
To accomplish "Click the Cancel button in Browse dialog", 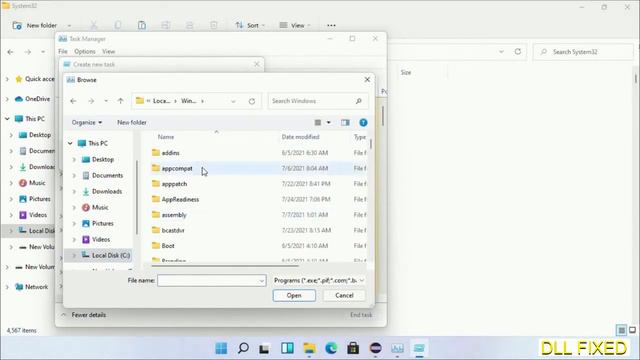I will coord(344,296).
